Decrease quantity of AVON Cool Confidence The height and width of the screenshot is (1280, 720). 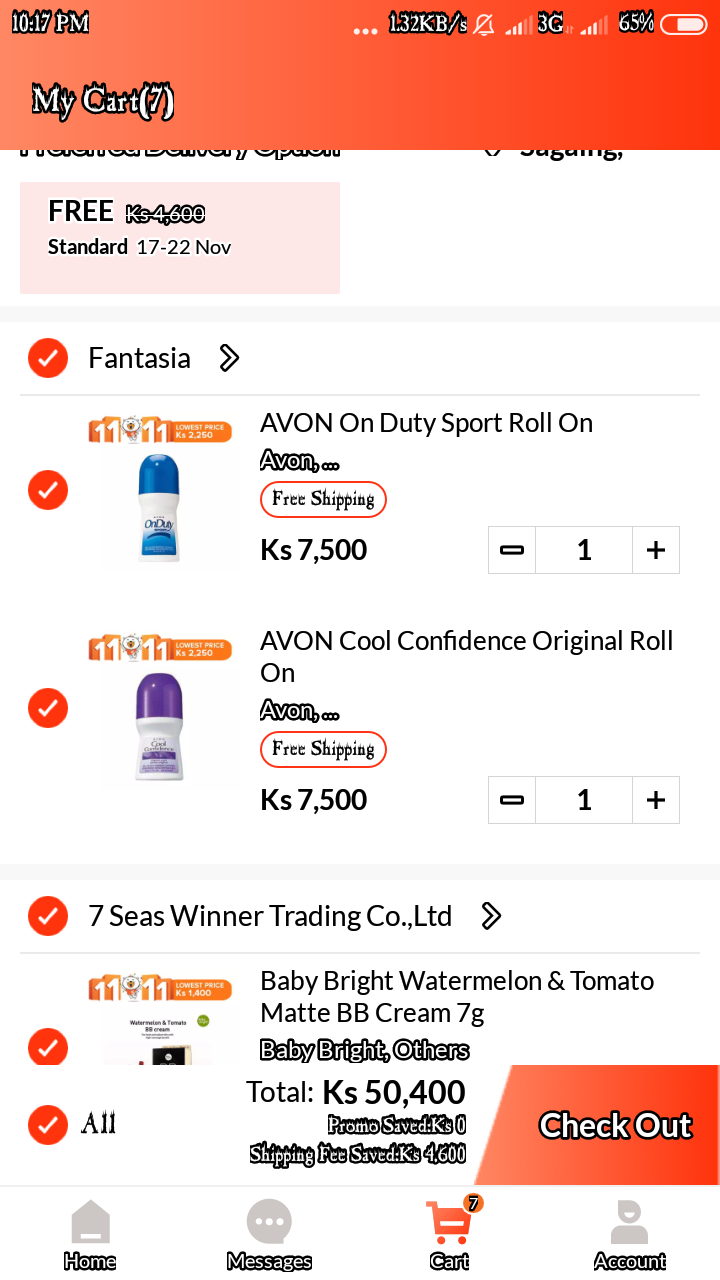tap(512, 800)
